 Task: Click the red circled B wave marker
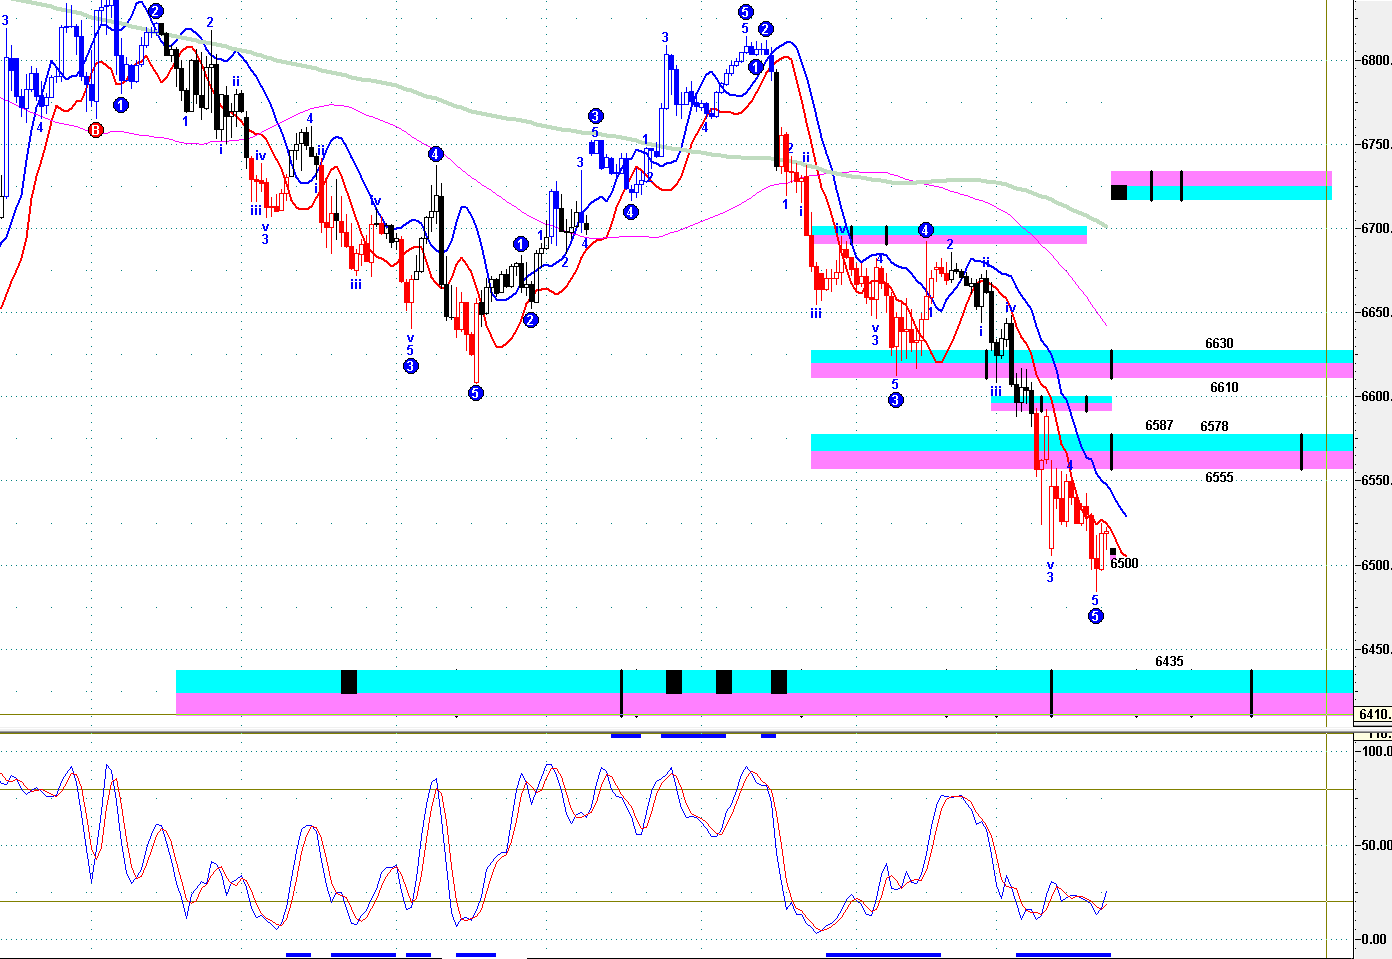[x=96, y=130]
